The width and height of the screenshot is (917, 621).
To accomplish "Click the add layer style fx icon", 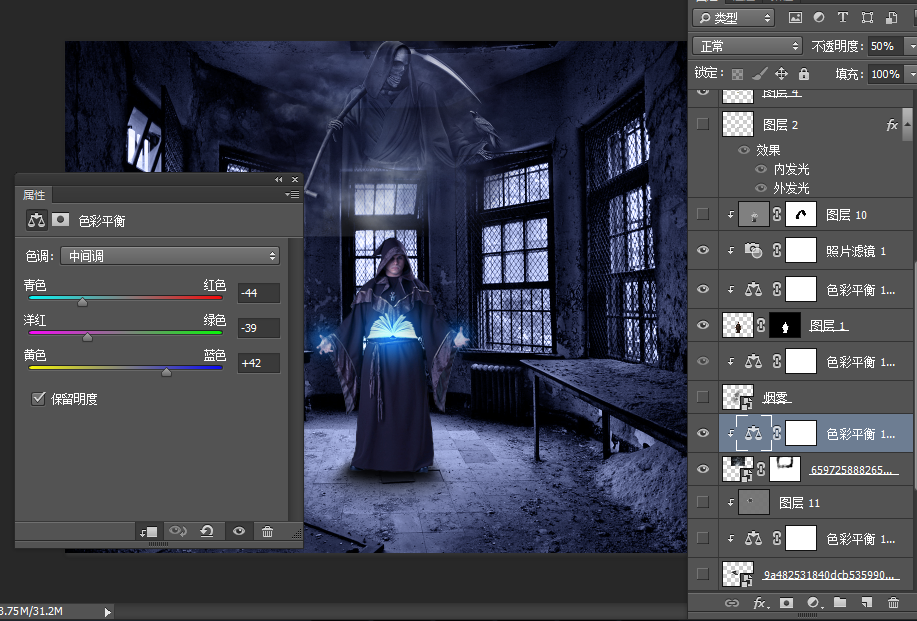I will [760, 603].
